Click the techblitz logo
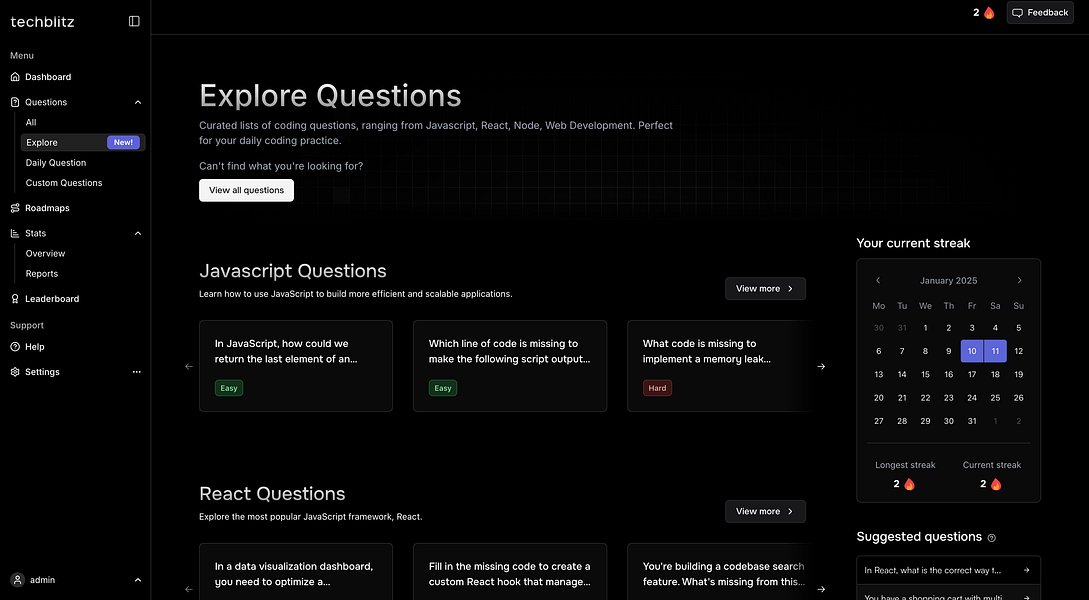Screen dimensions: 1089x600 click(42, 22)
